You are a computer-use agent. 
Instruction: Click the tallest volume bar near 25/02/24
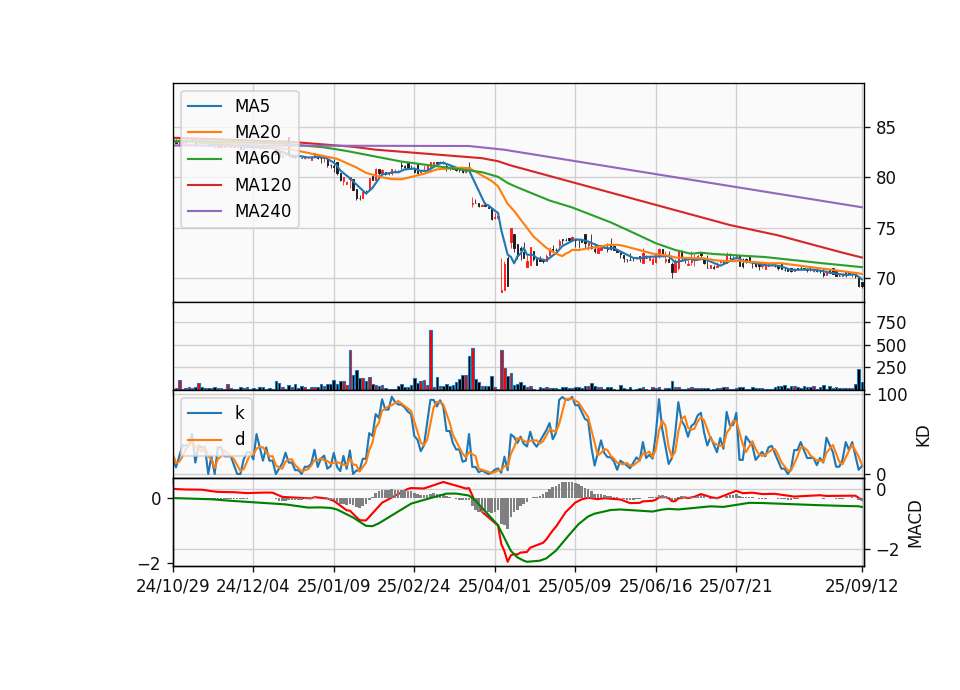pyautogui.click(x=431, y=360)
